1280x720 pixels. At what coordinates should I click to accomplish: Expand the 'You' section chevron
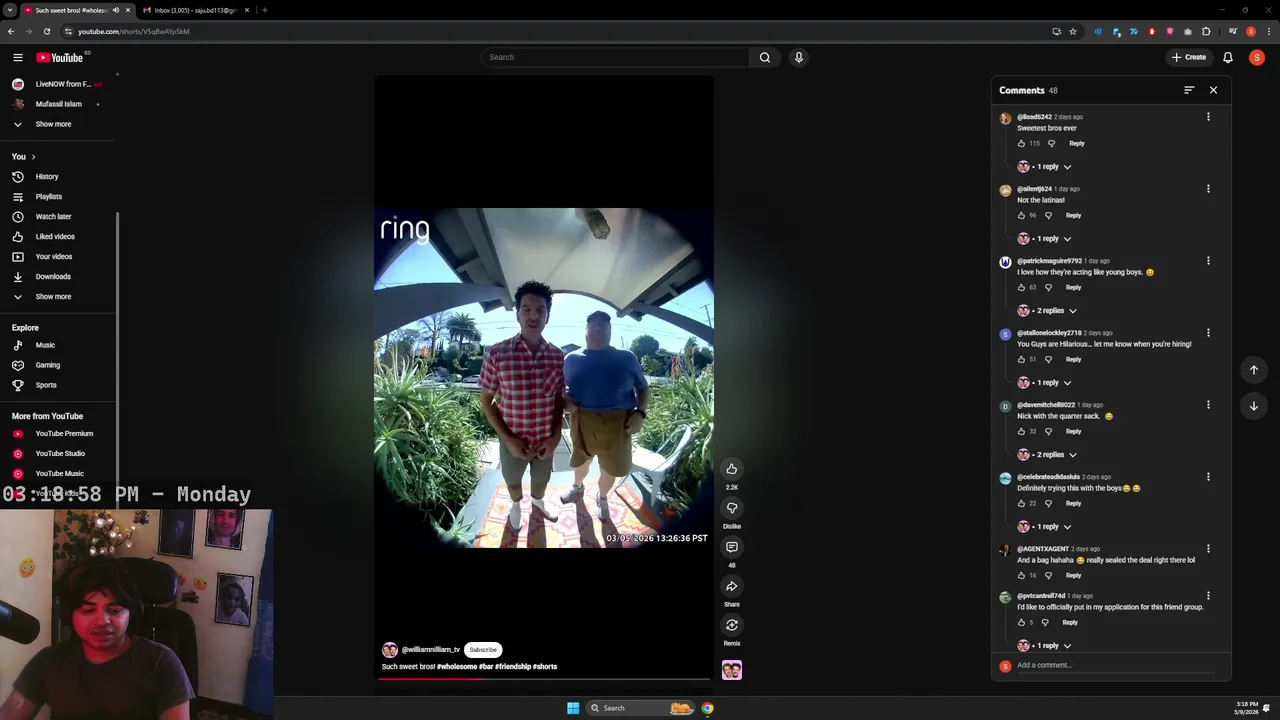coord(33,156)
